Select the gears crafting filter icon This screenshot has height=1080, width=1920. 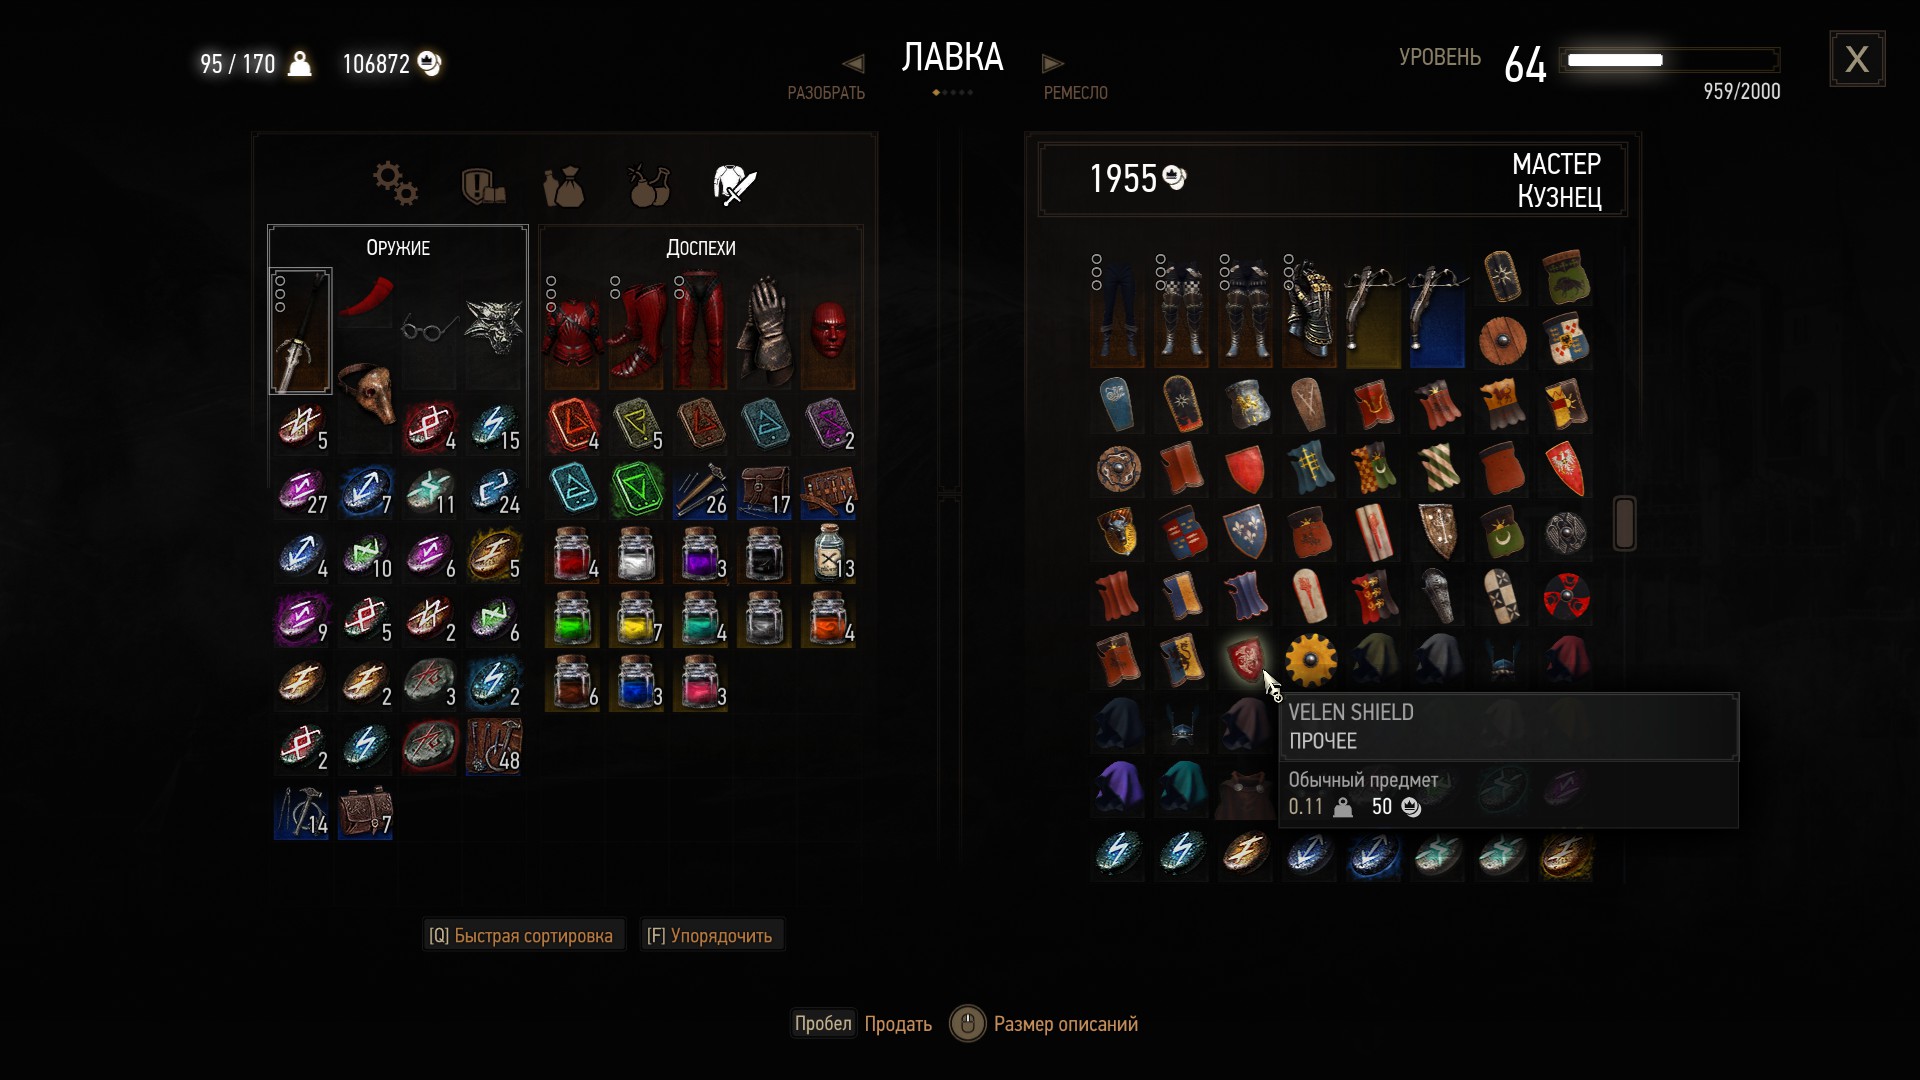point(396,184)
